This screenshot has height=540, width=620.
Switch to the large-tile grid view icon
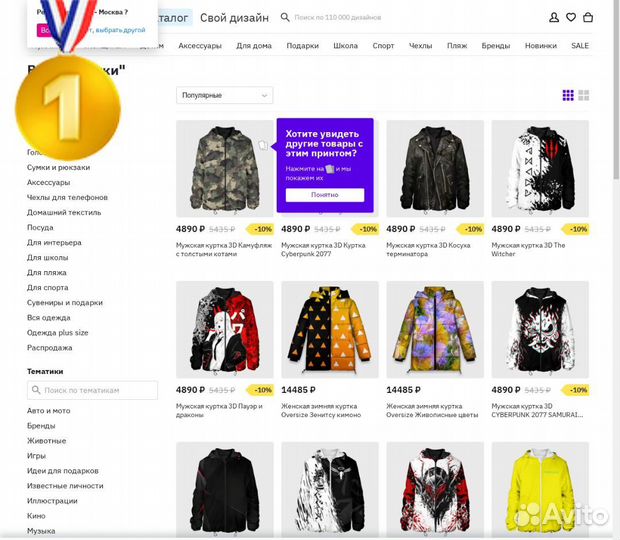click(584, 95)
